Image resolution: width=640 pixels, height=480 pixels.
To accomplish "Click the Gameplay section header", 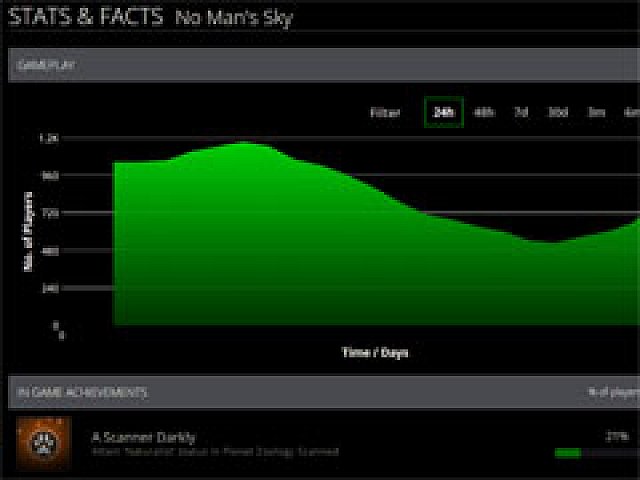I will (x=324, y=65).
